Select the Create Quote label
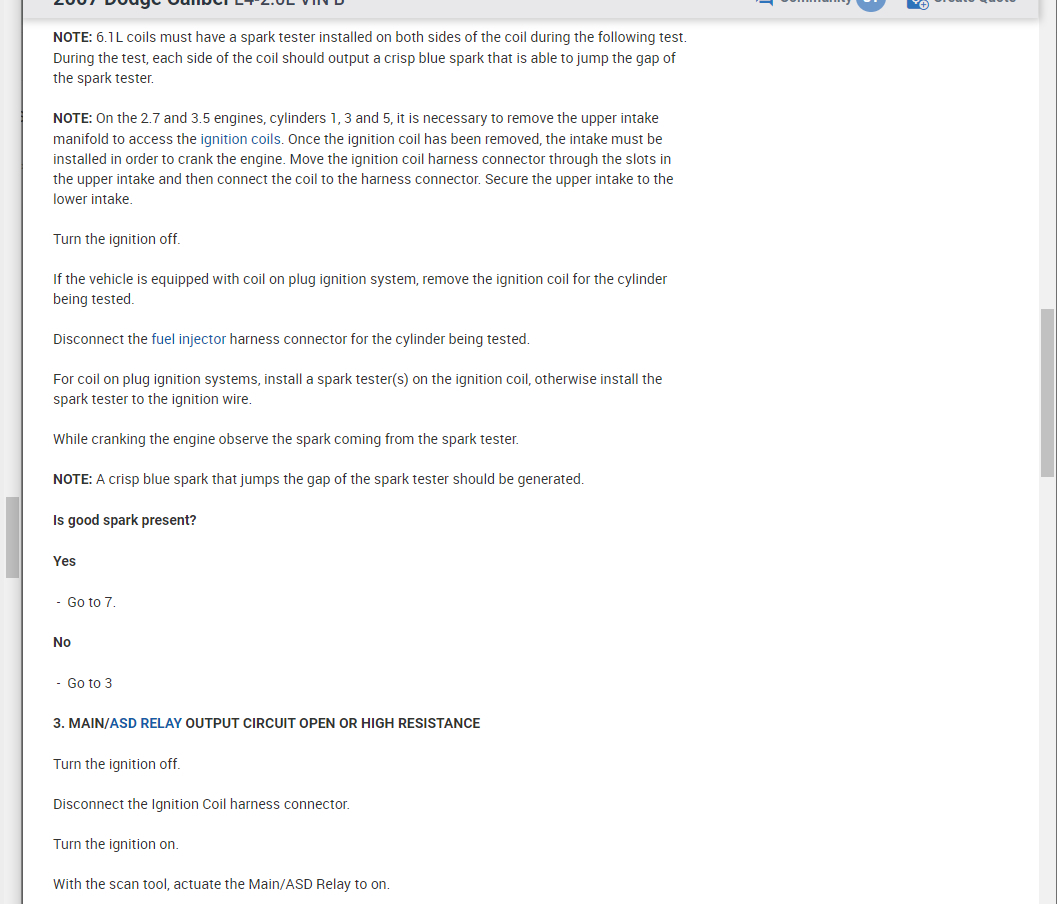 pyautogui.click(x=975, y=2)
